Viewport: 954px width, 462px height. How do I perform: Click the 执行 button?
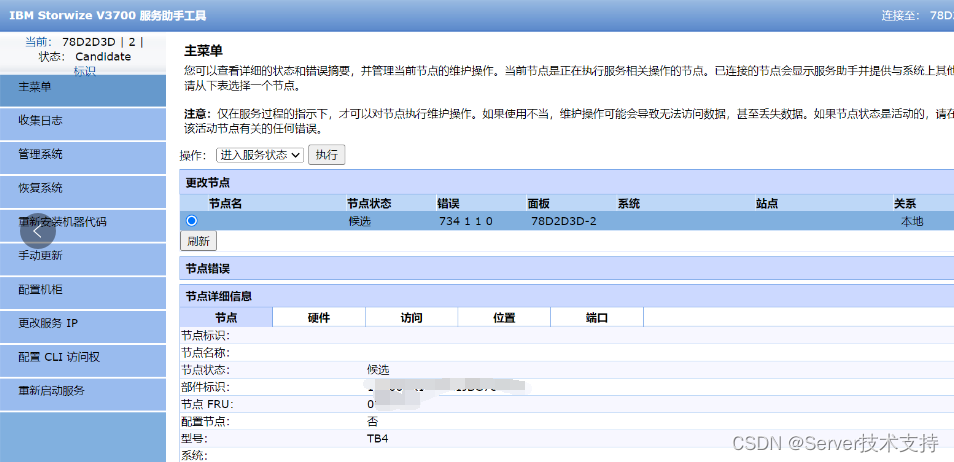[x=327, y=155]
